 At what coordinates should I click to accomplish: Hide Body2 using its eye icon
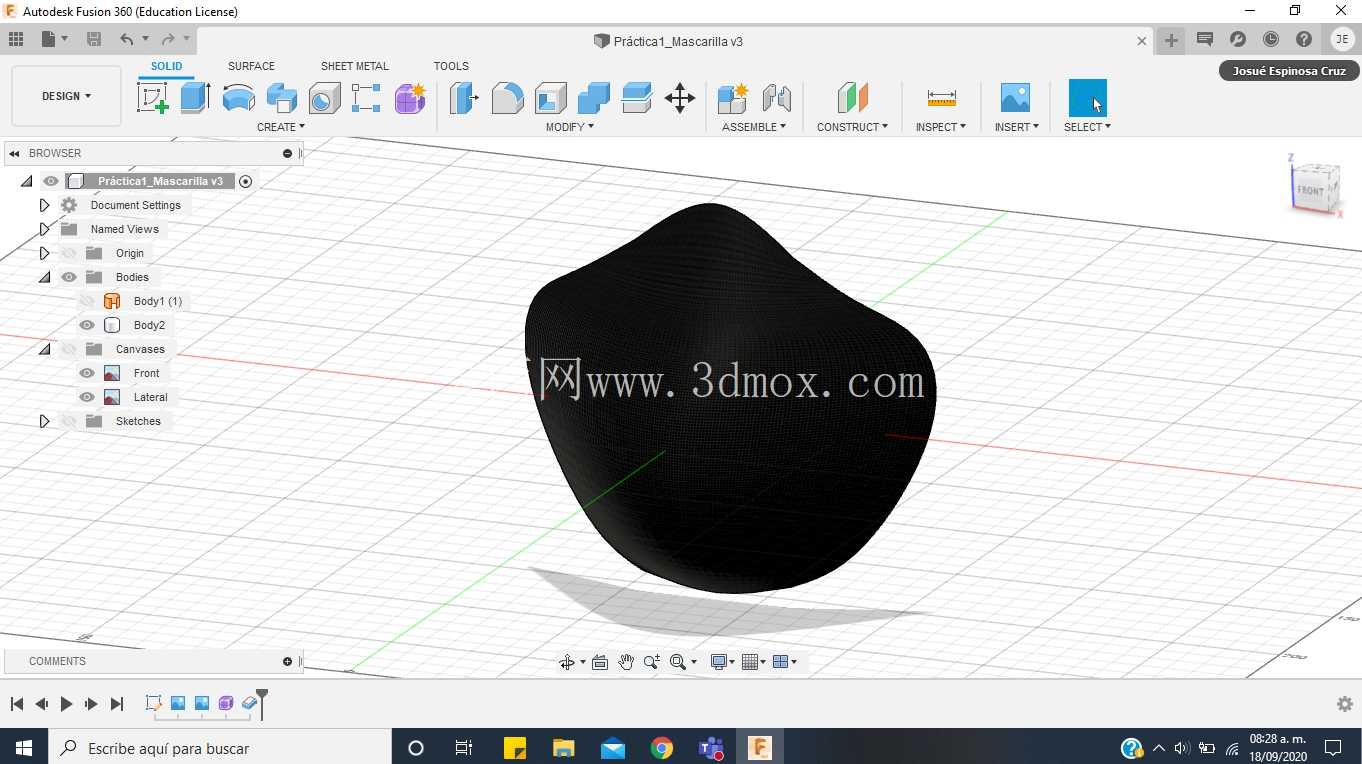(87, 325)
